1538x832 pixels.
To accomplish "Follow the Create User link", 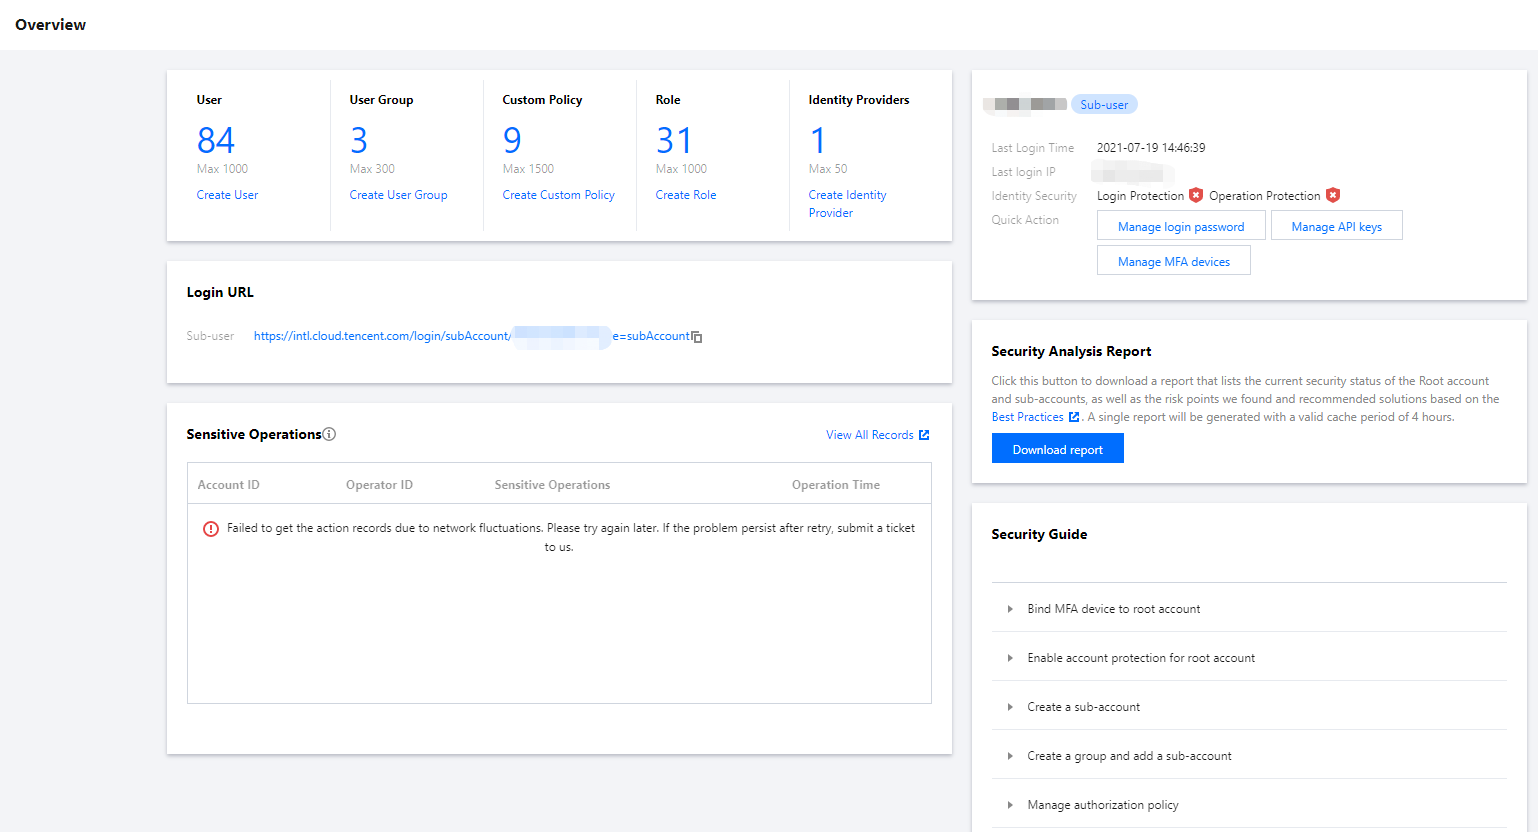I will pos(227,195).
